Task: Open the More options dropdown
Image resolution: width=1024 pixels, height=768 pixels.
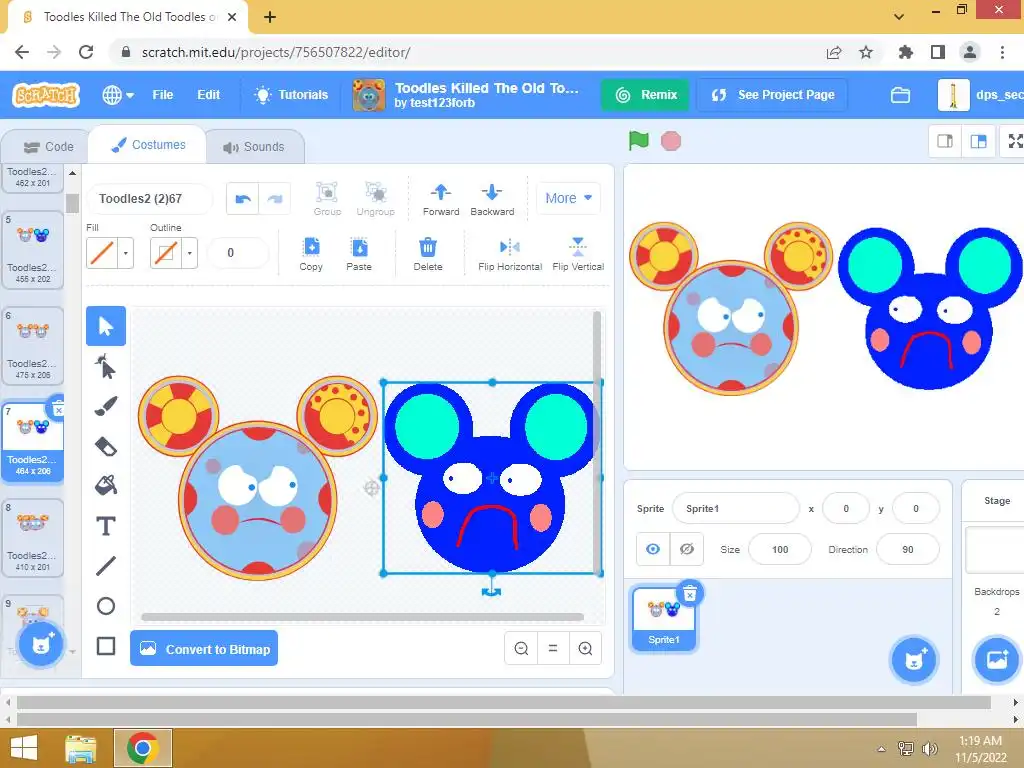Action: [x=568, y=198]
